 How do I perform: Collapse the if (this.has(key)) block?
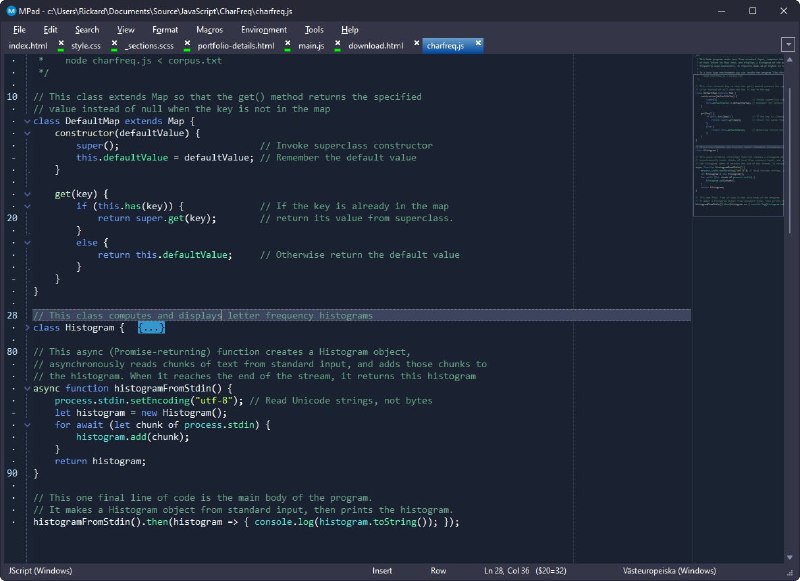[x=28, y=206]
